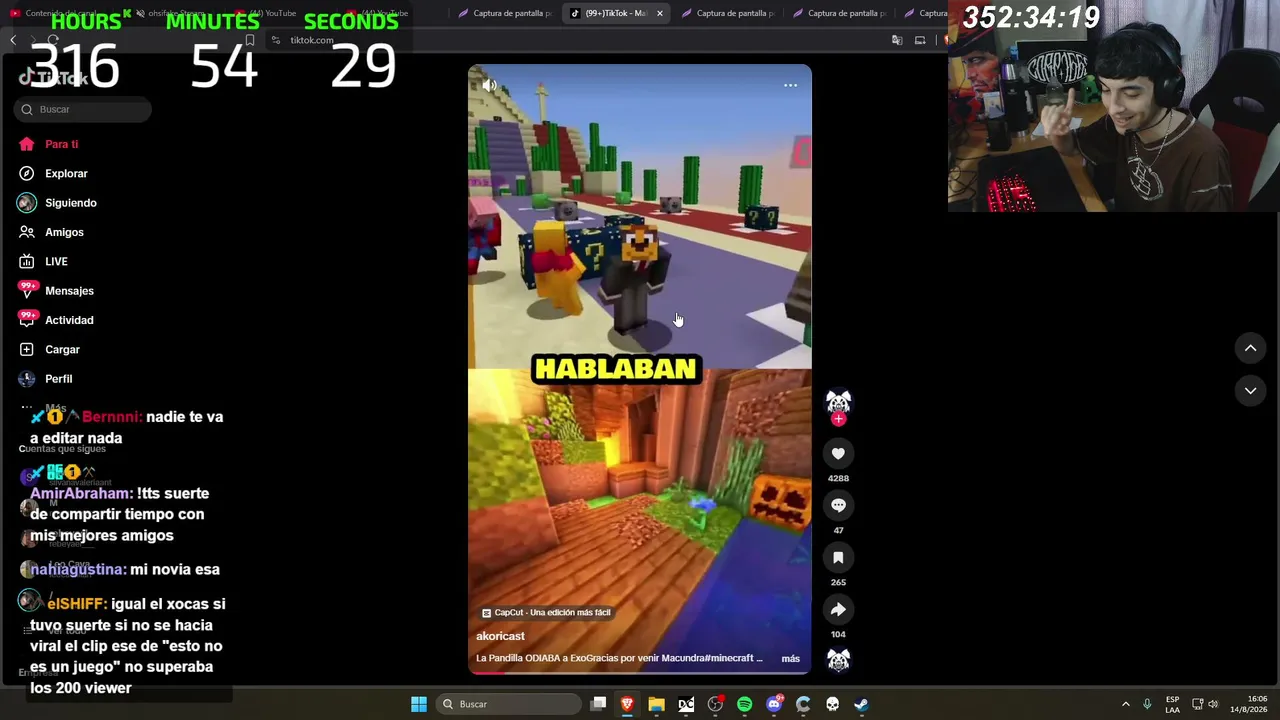The image size is (1280, 720).
Task: Like the video with the heart icon
Action: (x=838, y=454)
